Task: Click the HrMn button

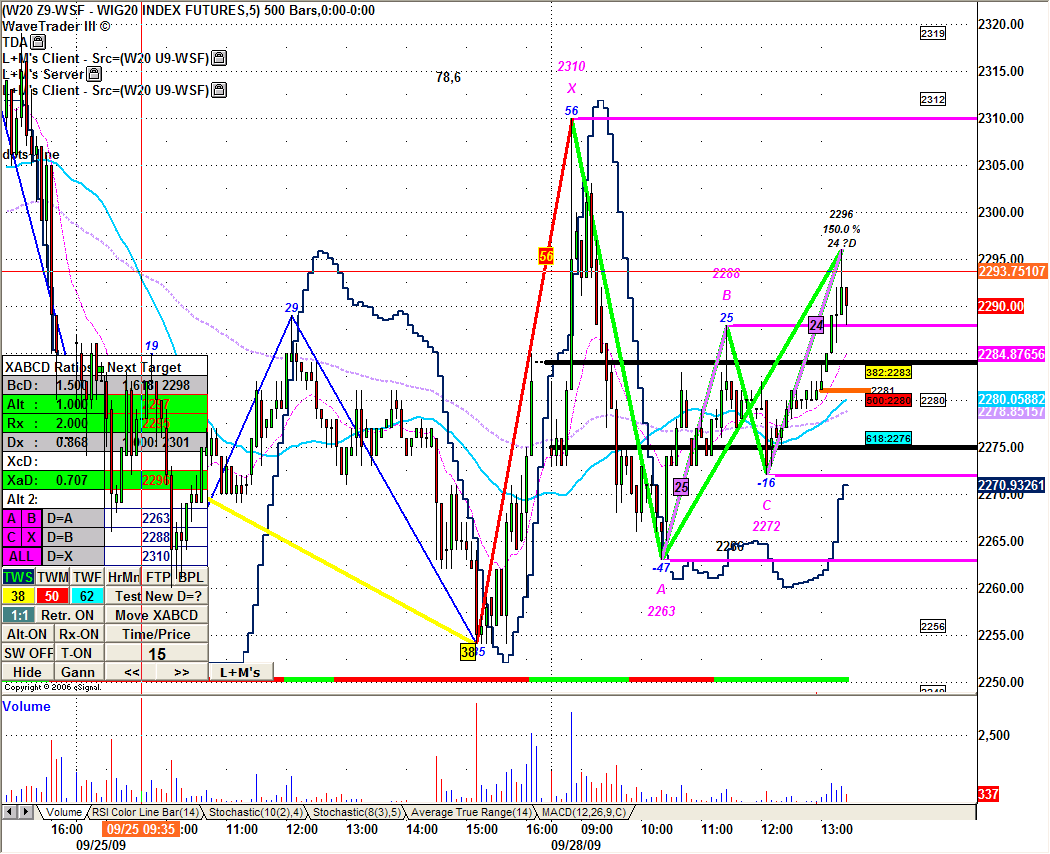Action: point(123,577)
